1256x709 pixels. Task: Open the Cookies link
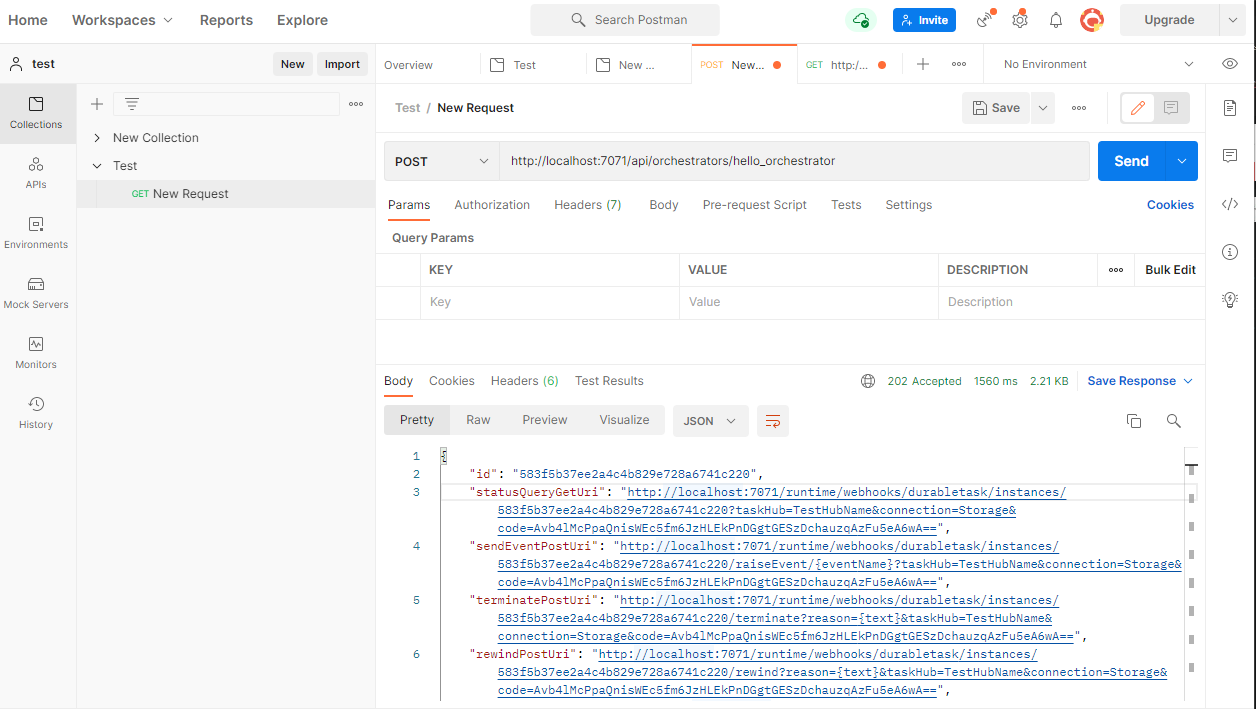click(x=1170, y=205)
